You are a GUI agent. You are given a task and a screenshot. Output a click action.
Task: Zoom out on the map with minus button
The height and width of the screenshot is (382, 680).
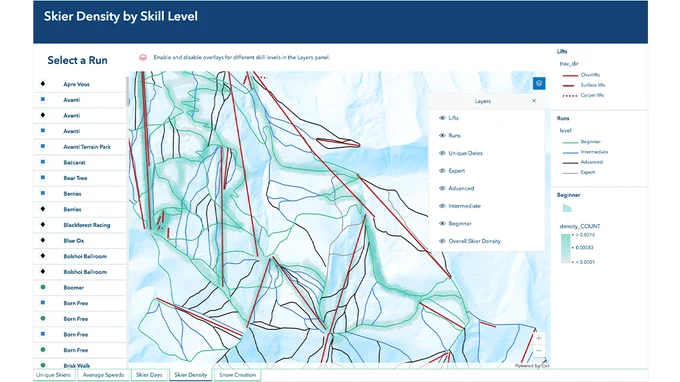(539, 350)
